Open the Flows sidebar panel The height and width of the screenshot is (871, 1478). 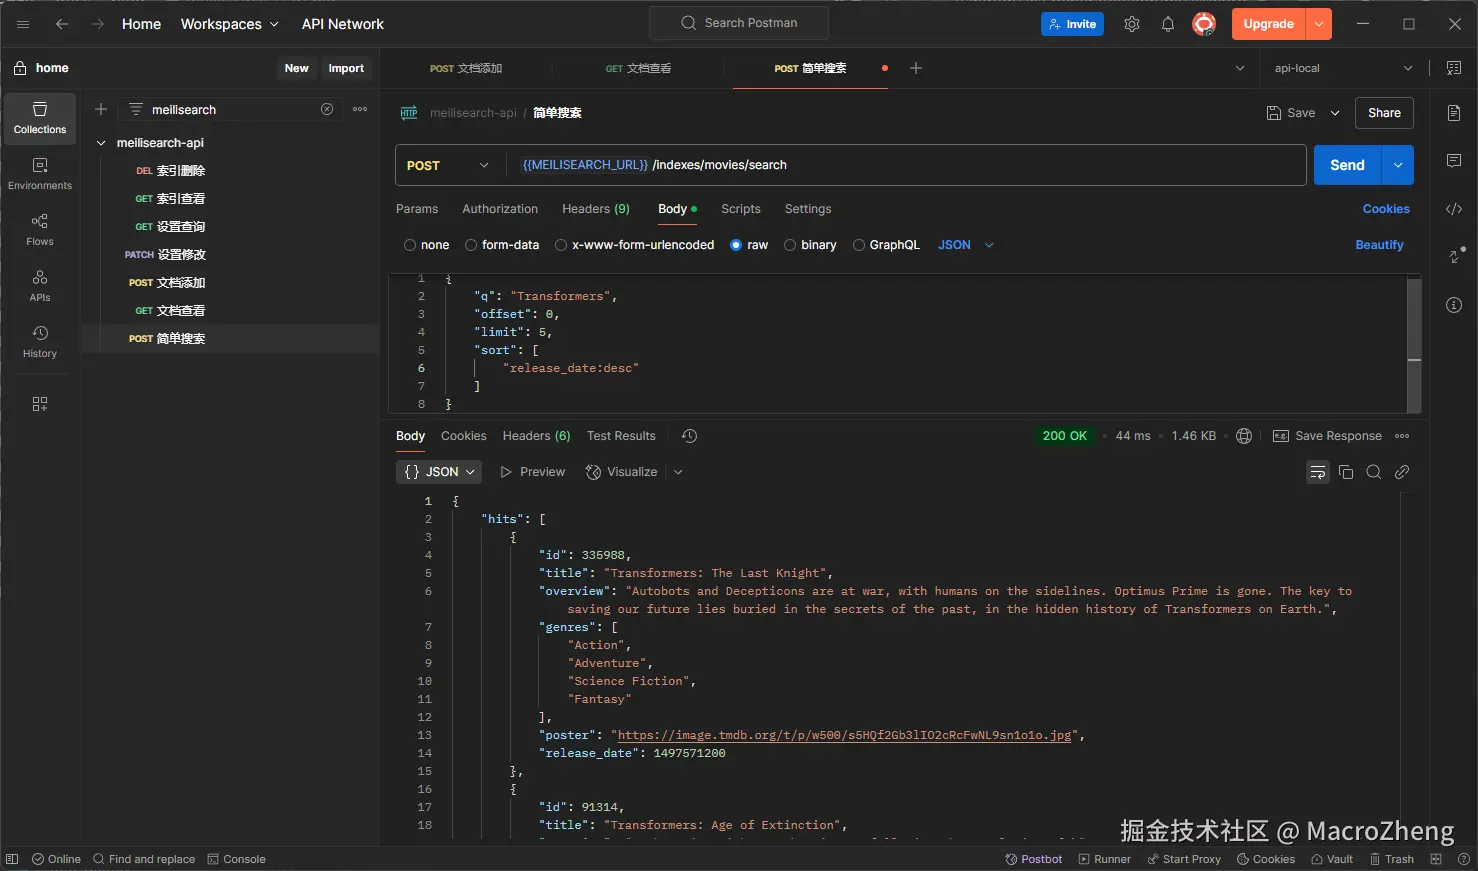click(x=40, y=230)
